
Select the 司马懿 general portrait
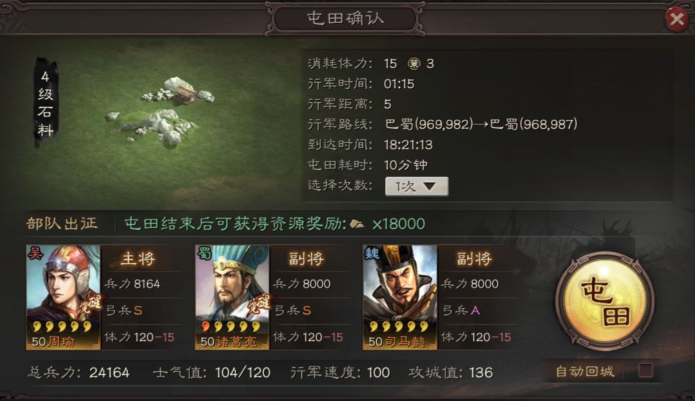click(x=400, y=297)
